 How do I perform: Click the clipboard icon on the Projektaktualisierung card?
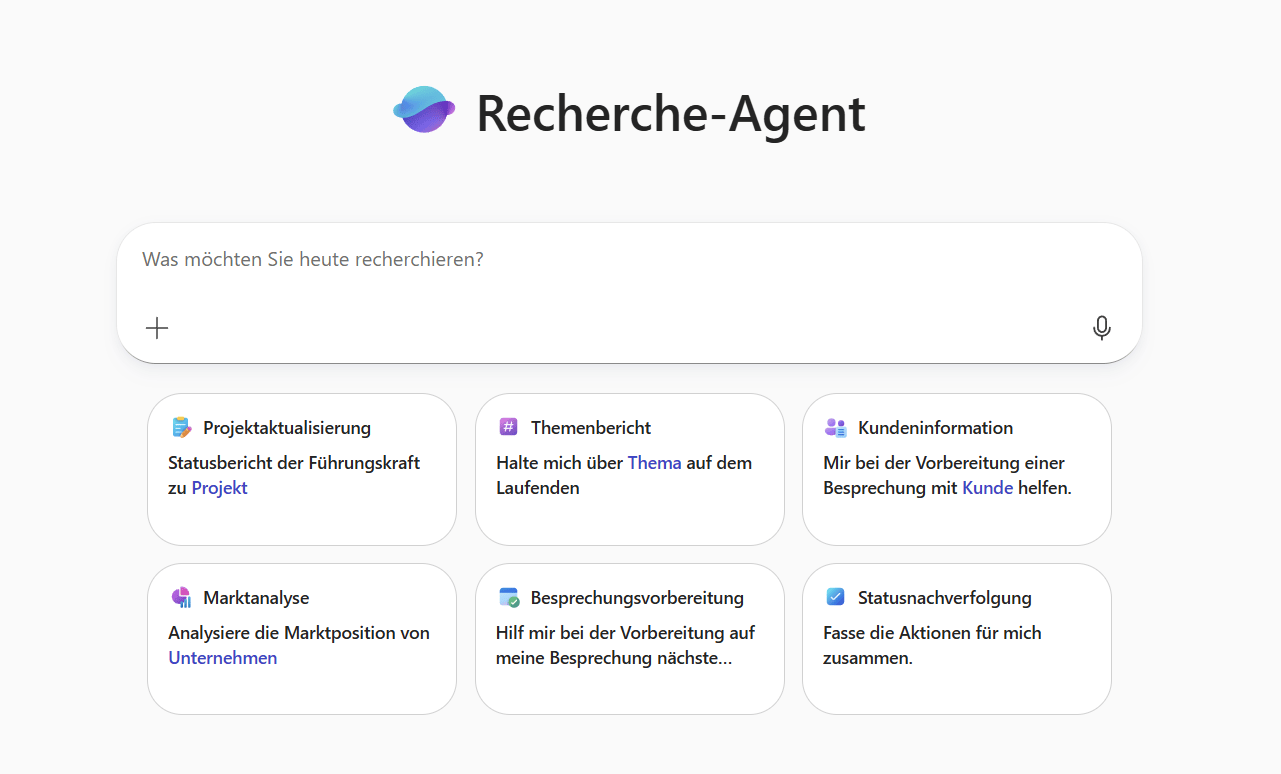tap(181, 426)
